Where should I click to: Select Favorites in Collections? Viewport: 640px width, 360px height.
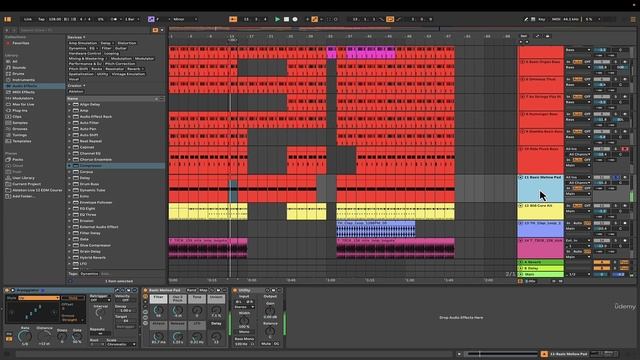click(x=20, y=43)
